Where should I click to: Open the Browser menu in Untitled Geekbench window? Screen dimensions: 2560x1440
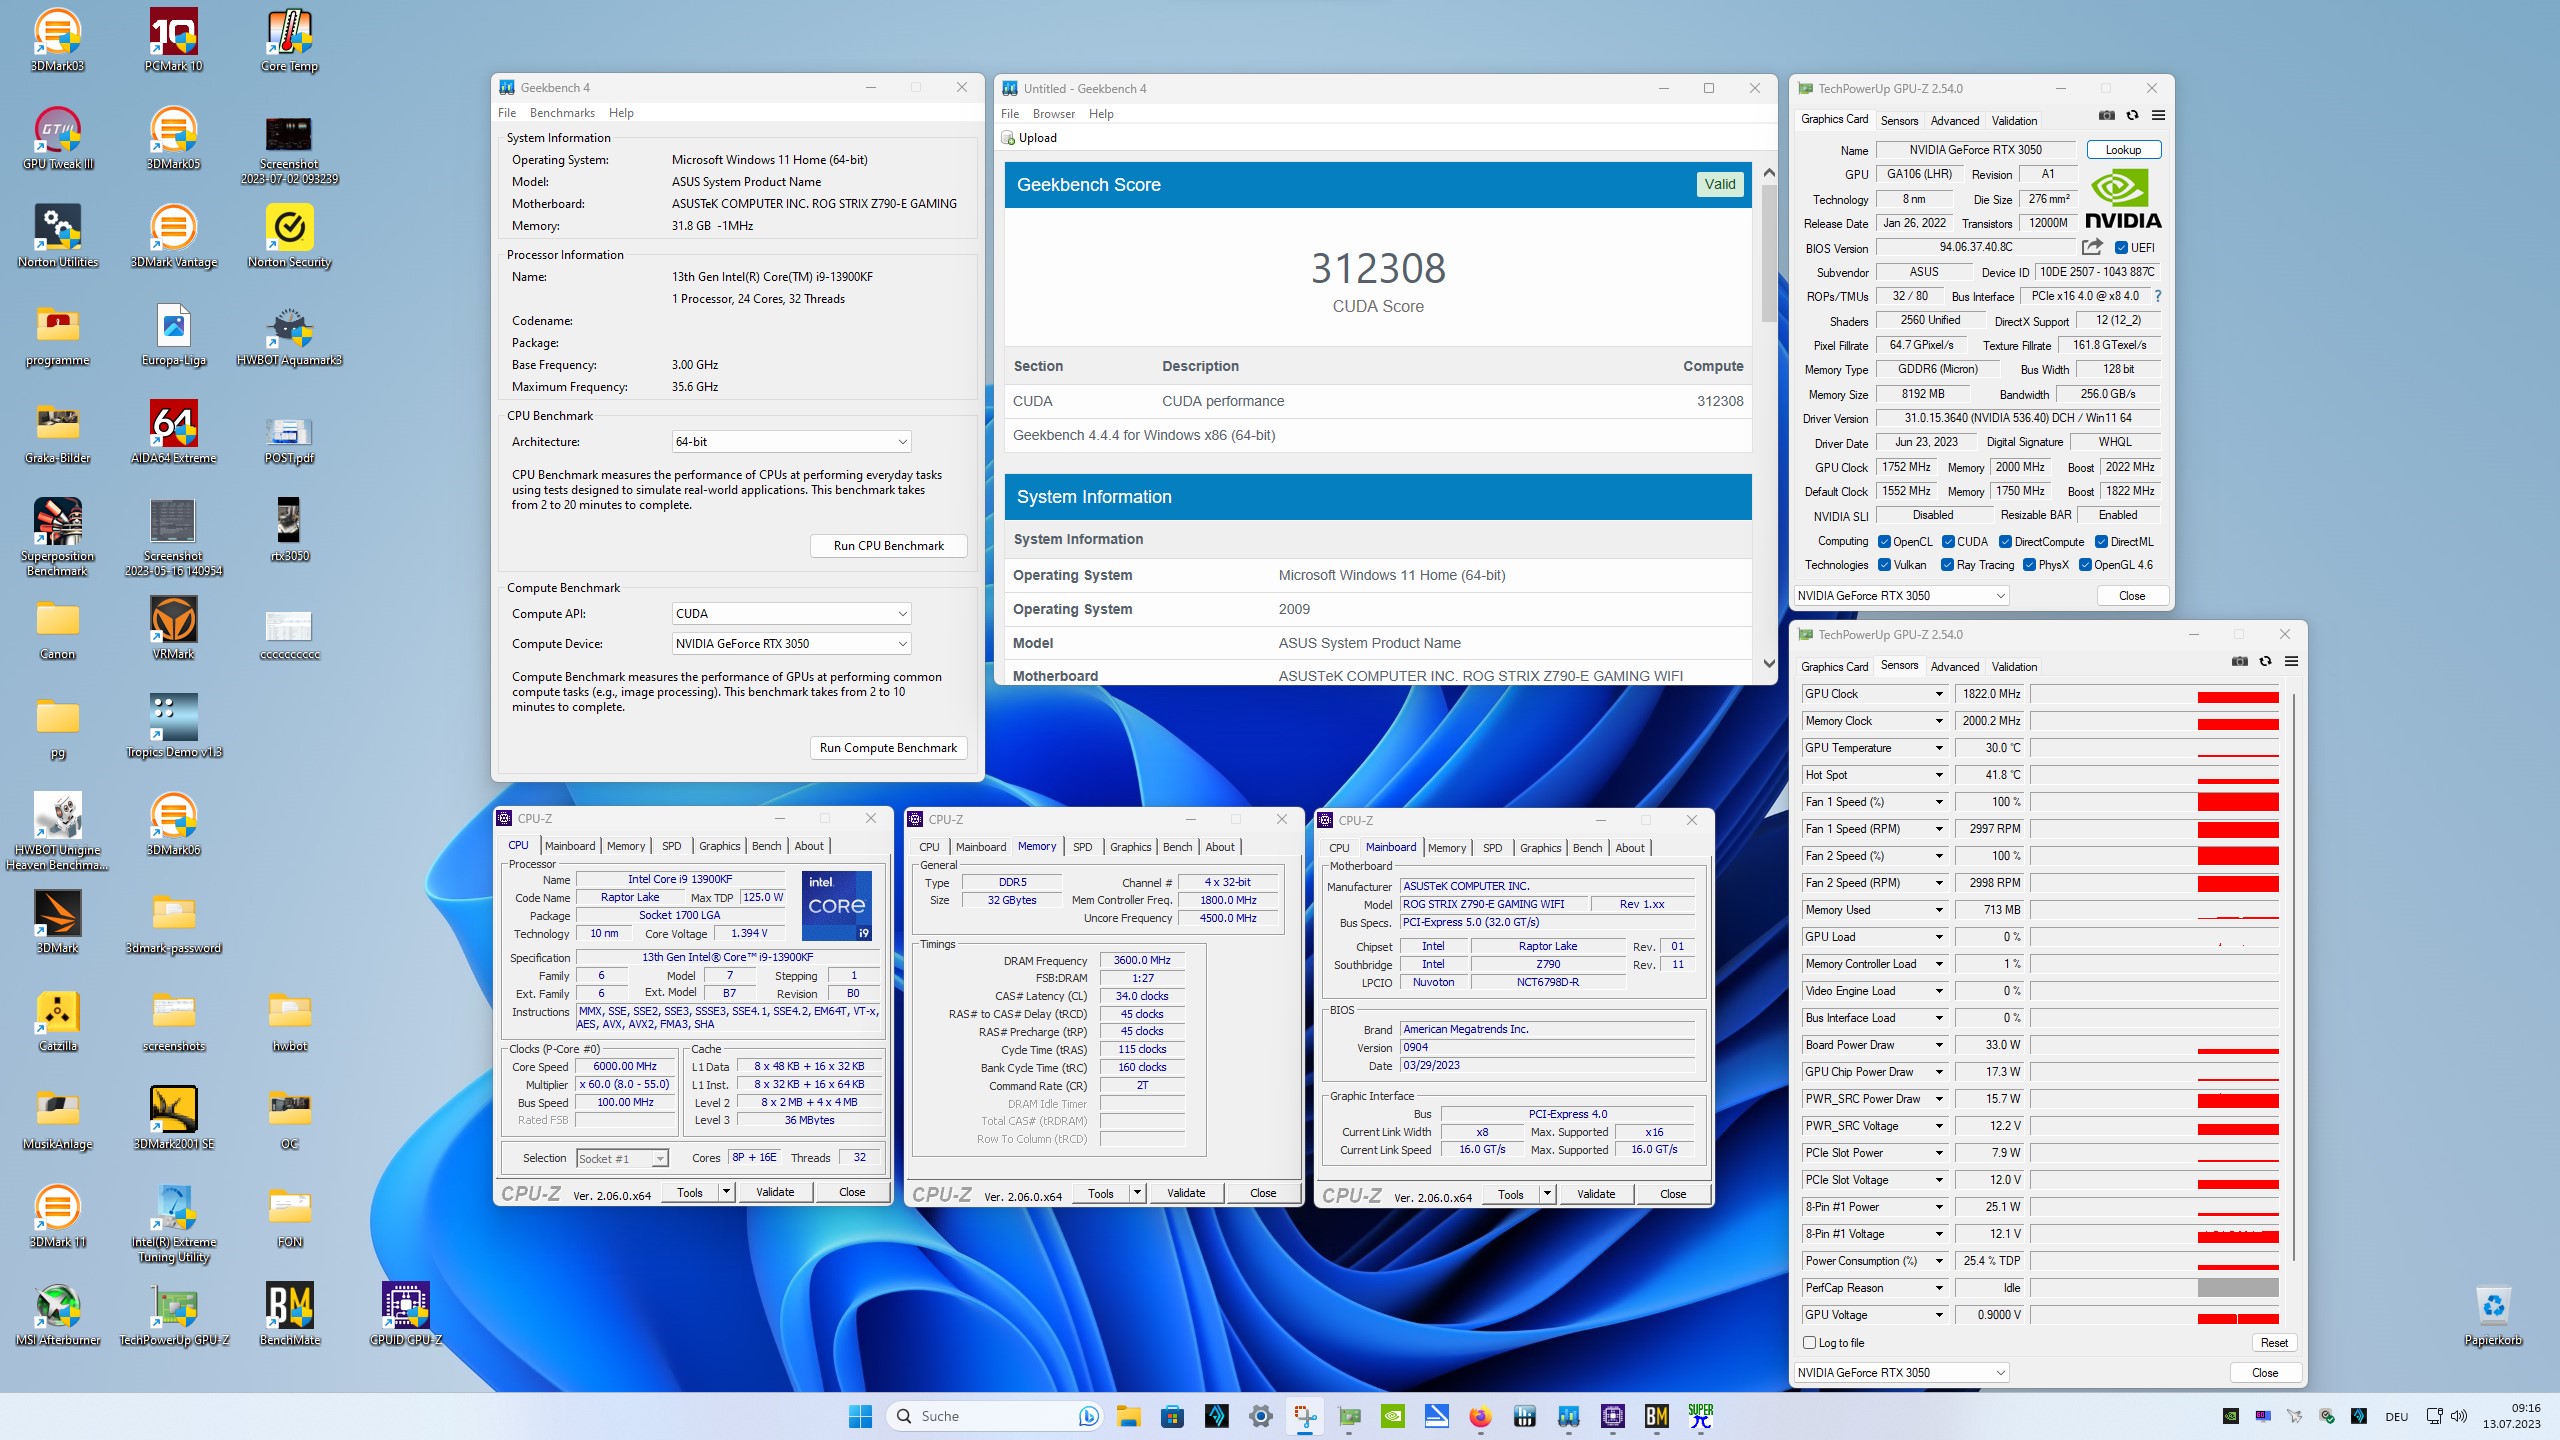tap(1054, 114)
